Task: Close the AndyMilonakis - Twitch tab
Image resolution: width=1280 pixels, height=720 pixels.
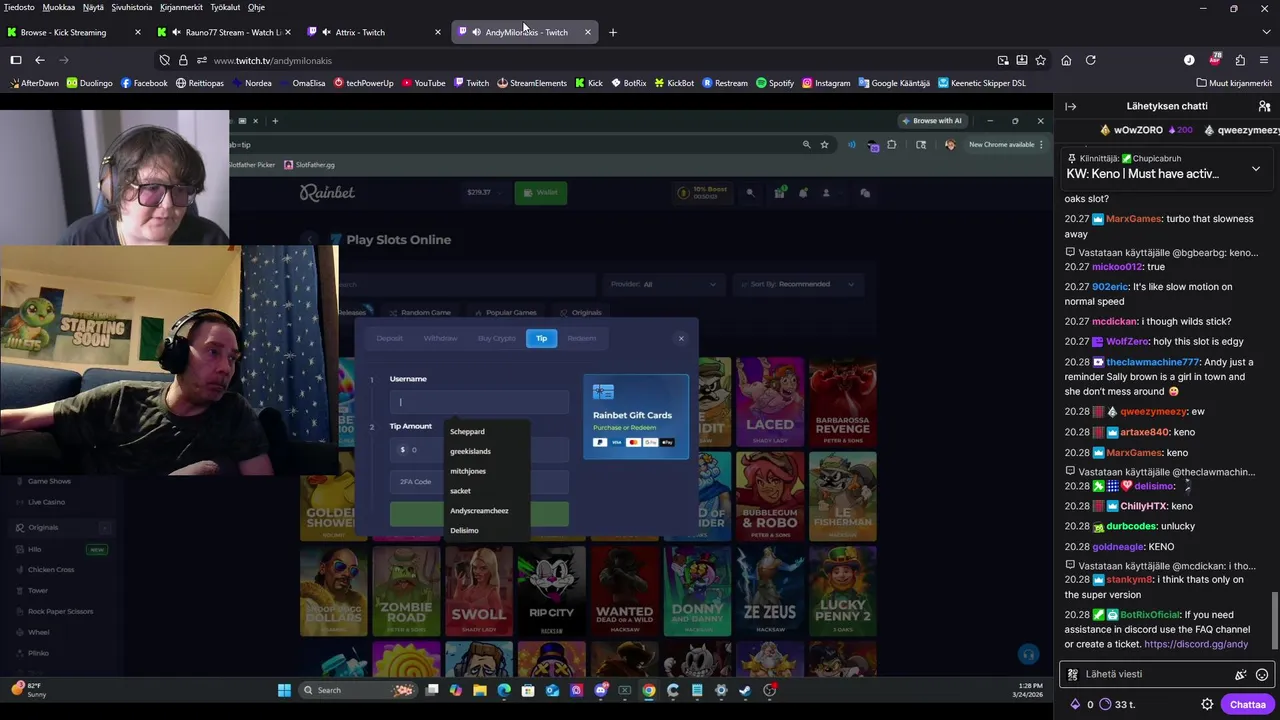Action: tap(587, 32)
